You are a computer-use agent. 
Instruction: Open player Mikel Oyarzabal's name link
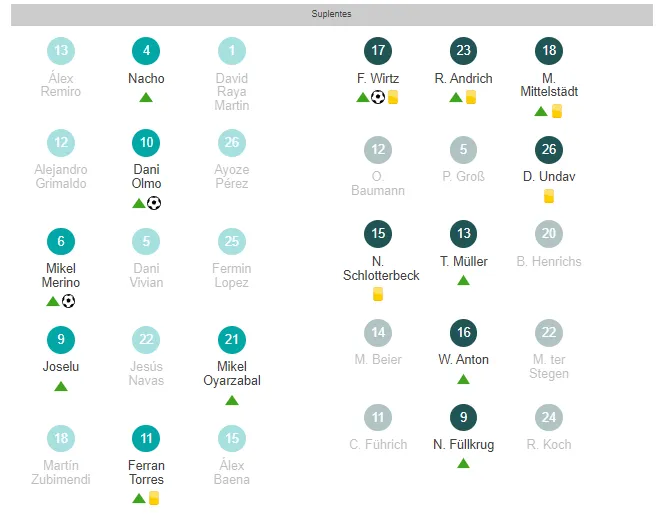point(232,373)
